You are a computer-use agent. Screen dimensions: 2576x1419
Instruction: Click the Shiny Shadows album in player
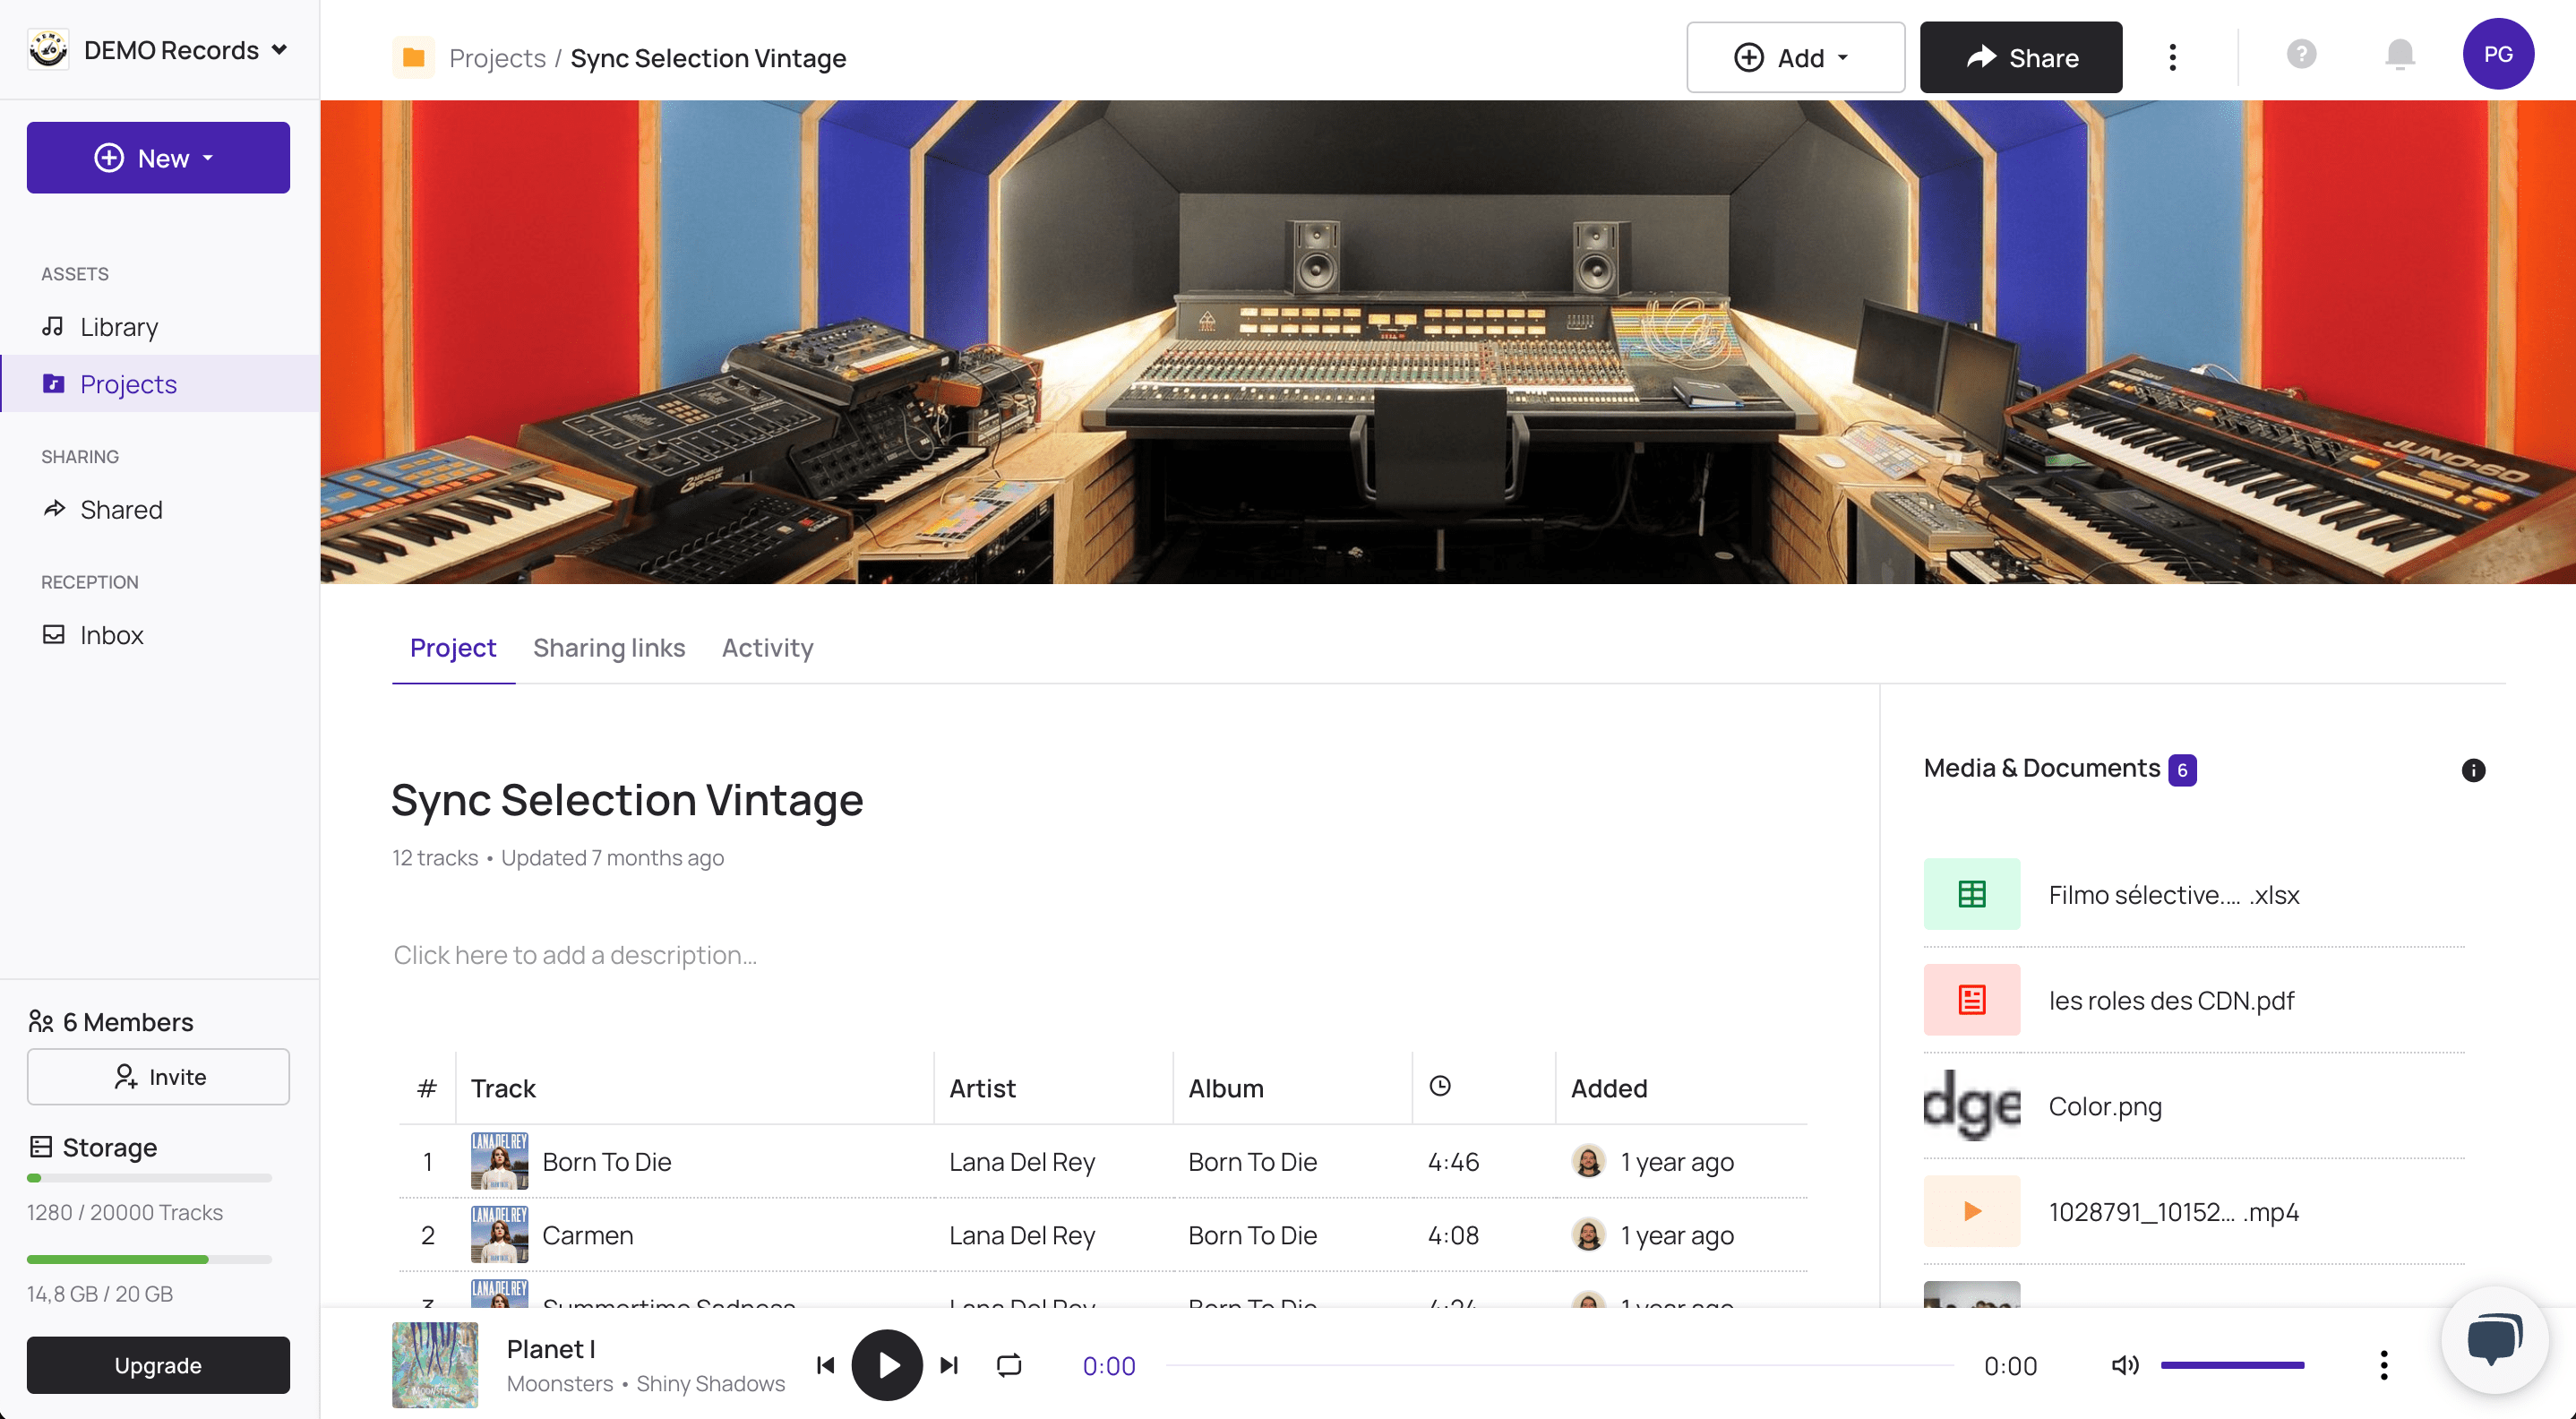(711, 1384)
